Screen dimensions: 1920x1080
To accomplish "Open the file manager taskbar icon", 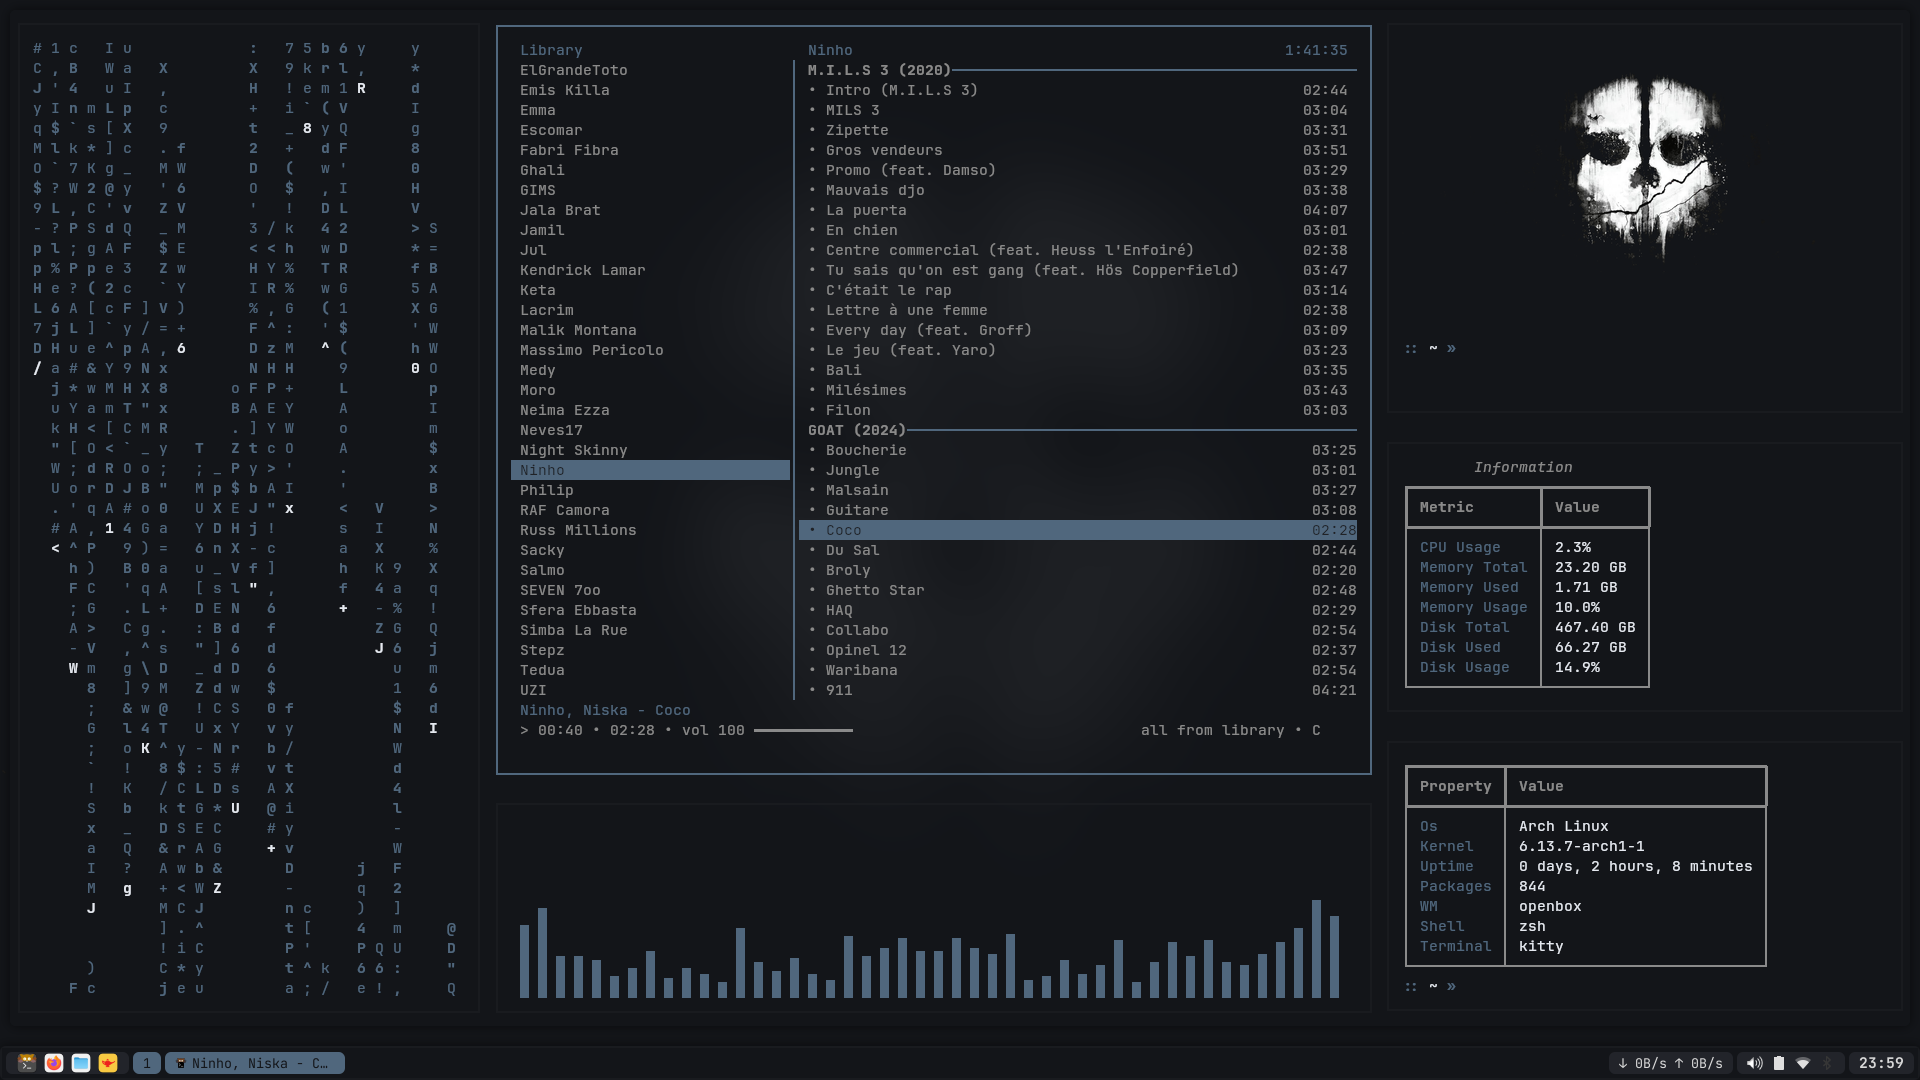I will pyautogui.click(x=81, y=1063).
